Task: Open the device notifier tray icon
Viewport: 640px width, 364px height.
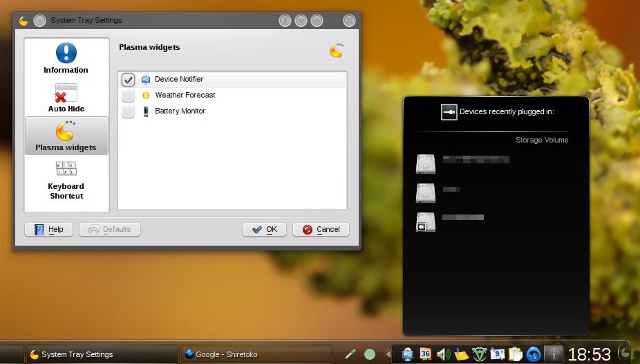Action: tap(407, 354)
